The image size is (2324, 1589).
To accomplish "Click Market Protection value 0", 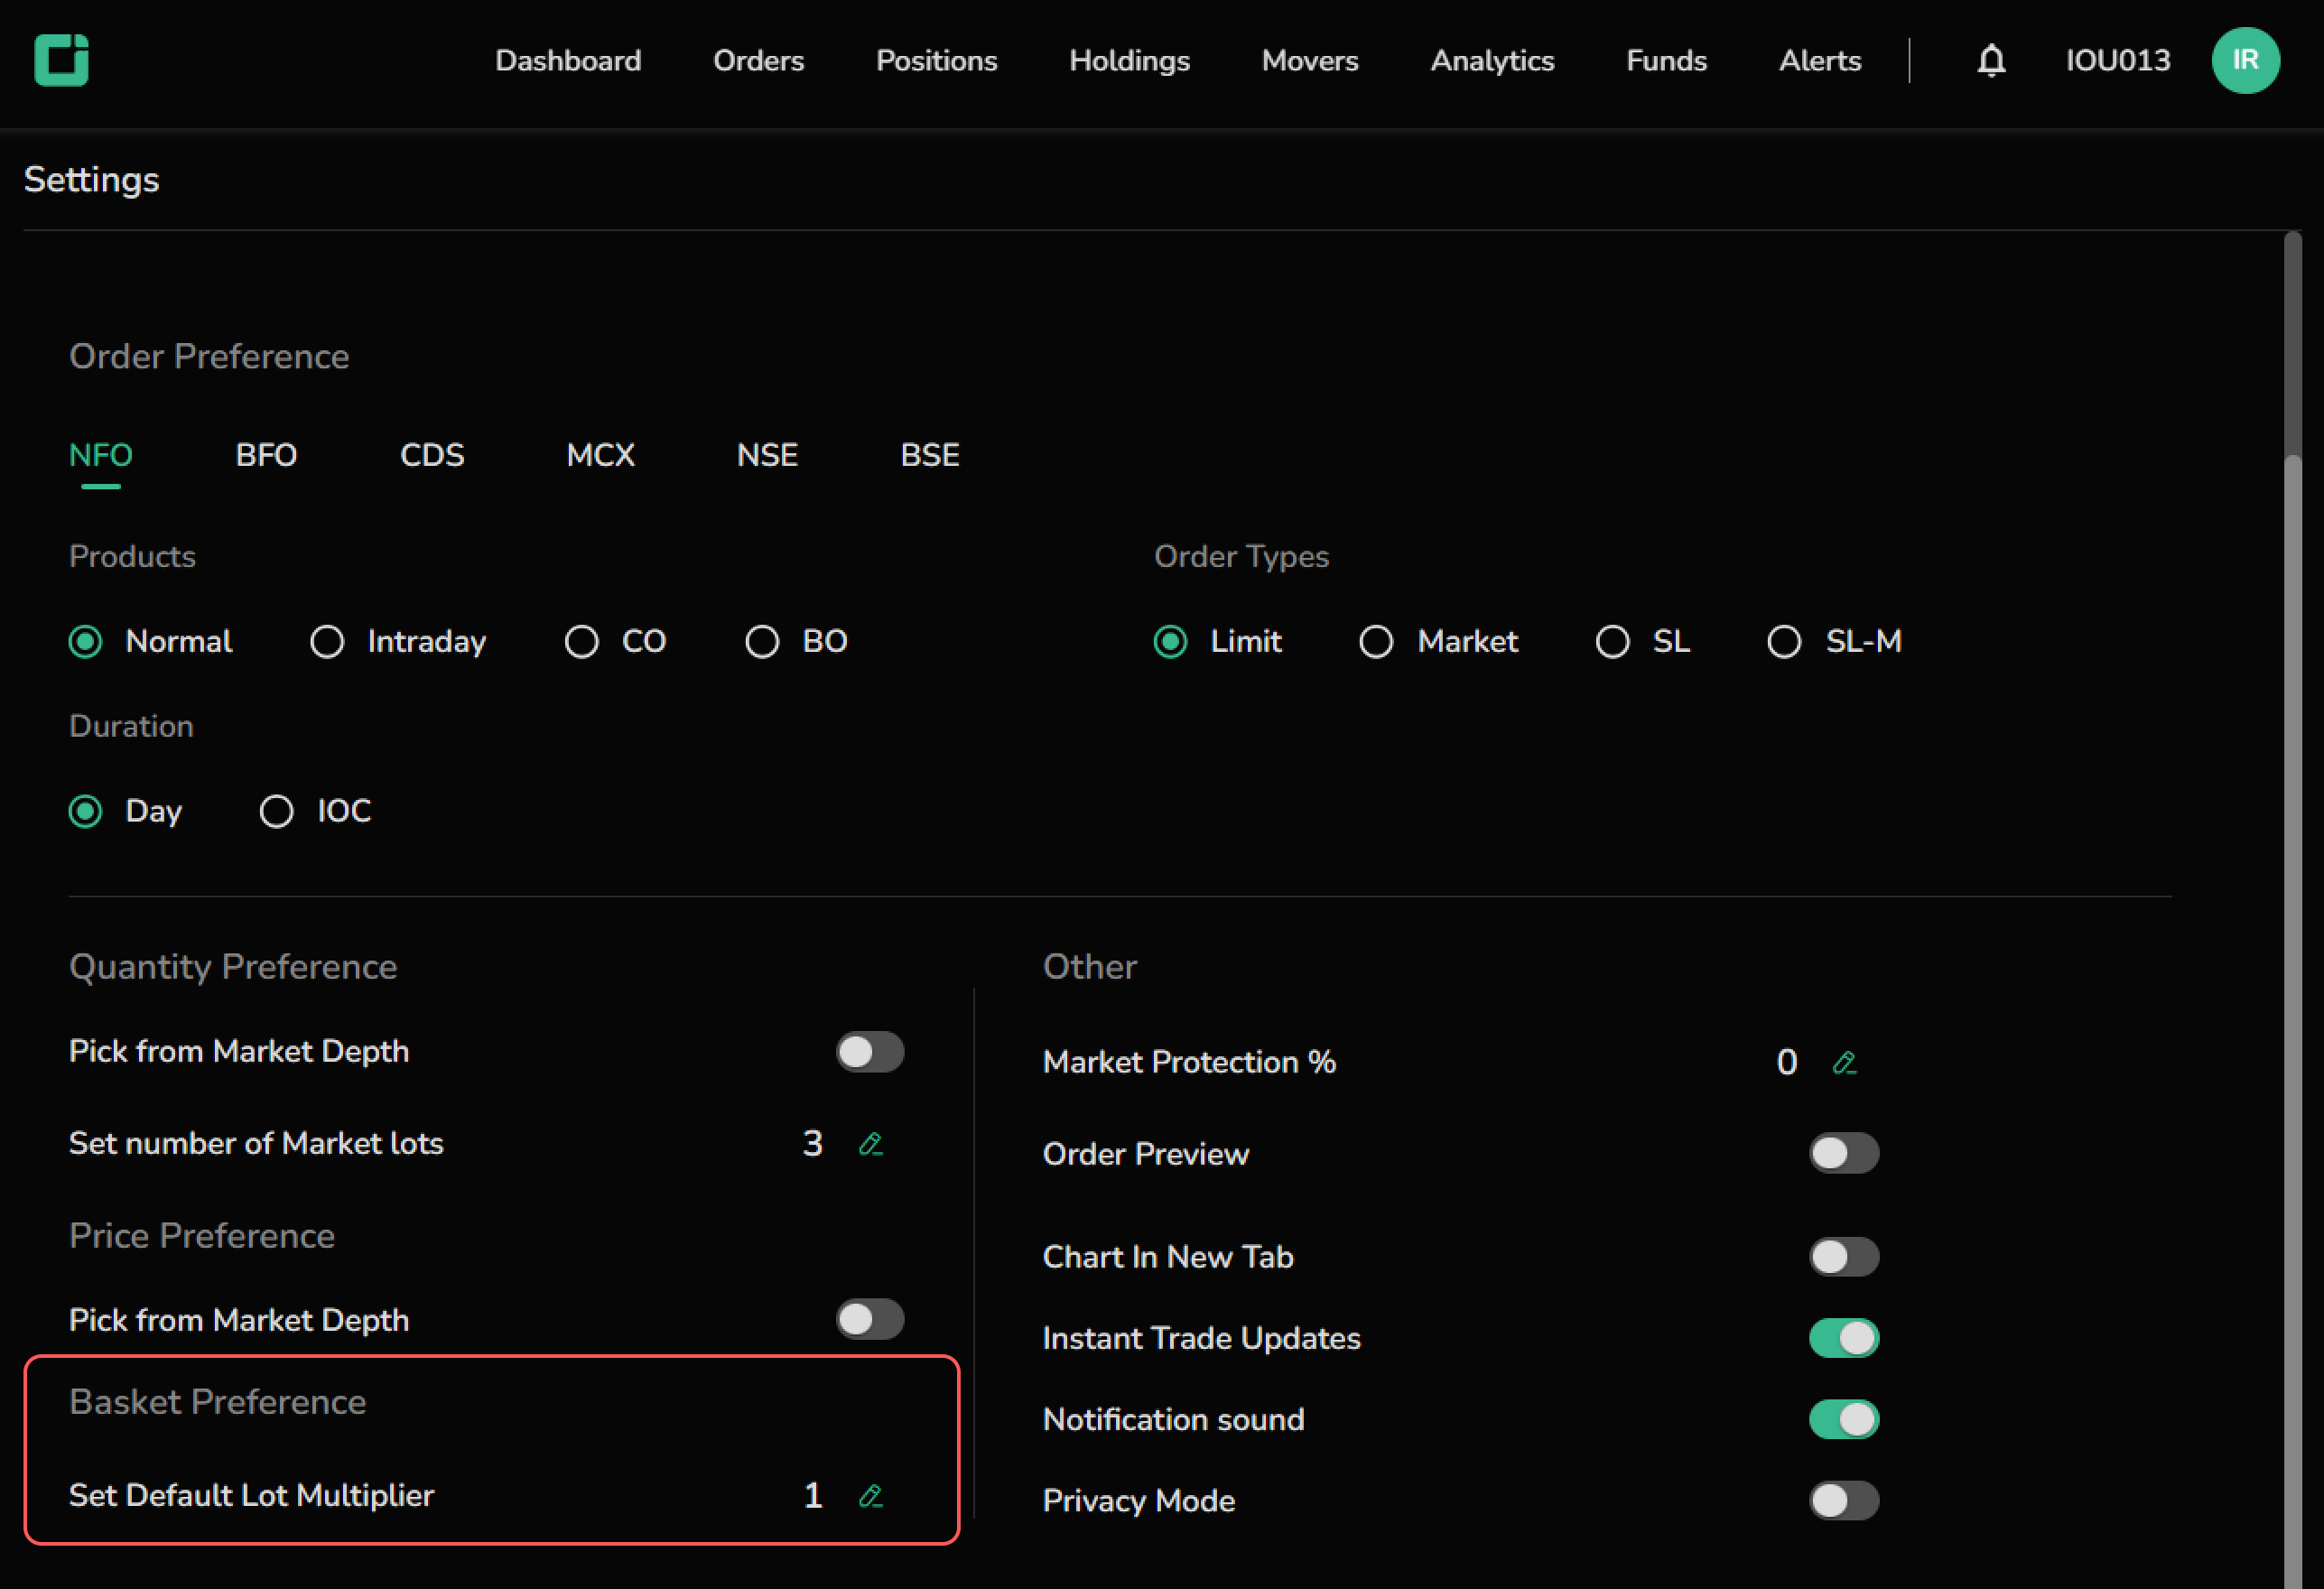I will [x=1786, y=1062].
